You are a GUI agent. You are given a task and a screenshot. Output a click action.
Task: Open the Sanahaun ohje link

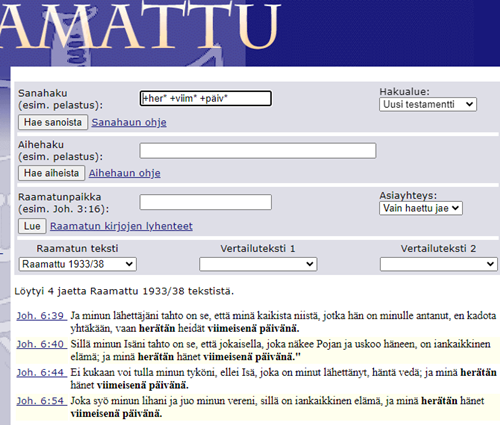129,122
